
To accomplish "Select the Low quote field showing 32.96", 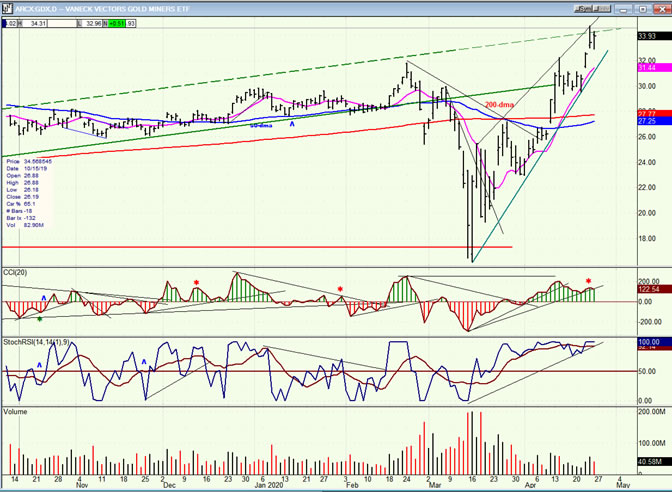I will (x=90, y=24).
